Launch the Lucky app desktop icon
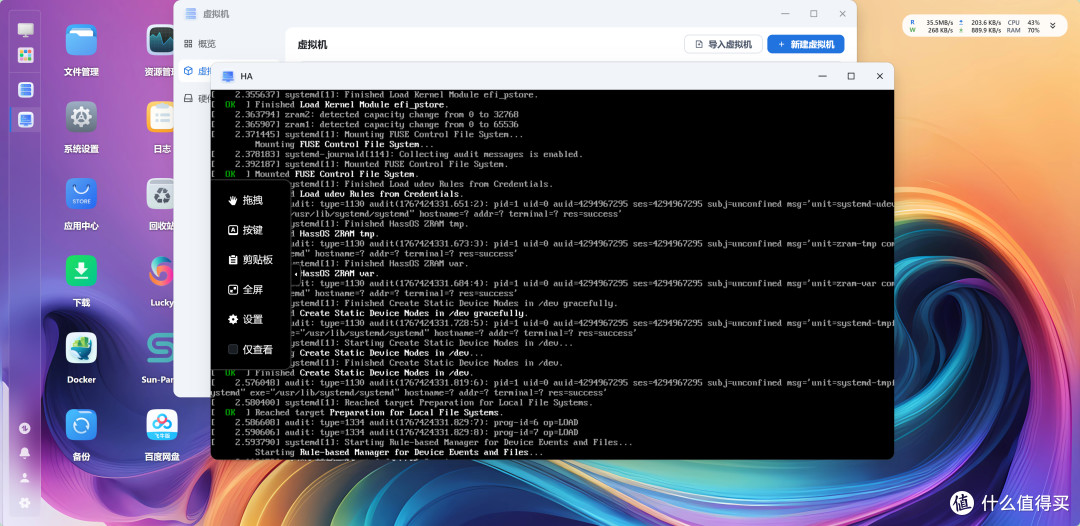This screenshot has height=526, width=1080. click(x=162, y=271)
